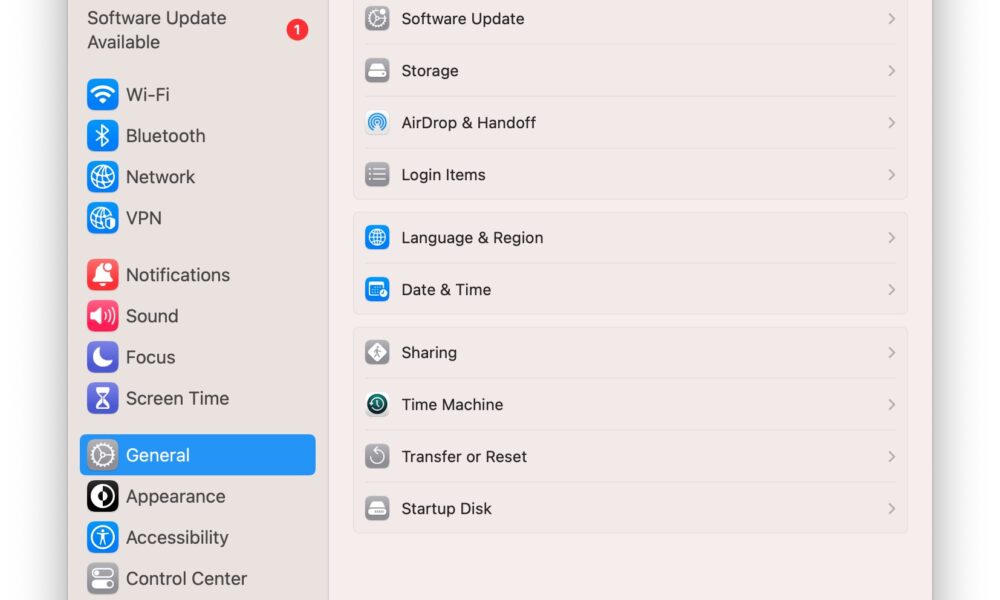This screenshot has height=600, width=1000.
Task: Click the AirDrop & Handoff icon
Action: (x=377, y=122)
